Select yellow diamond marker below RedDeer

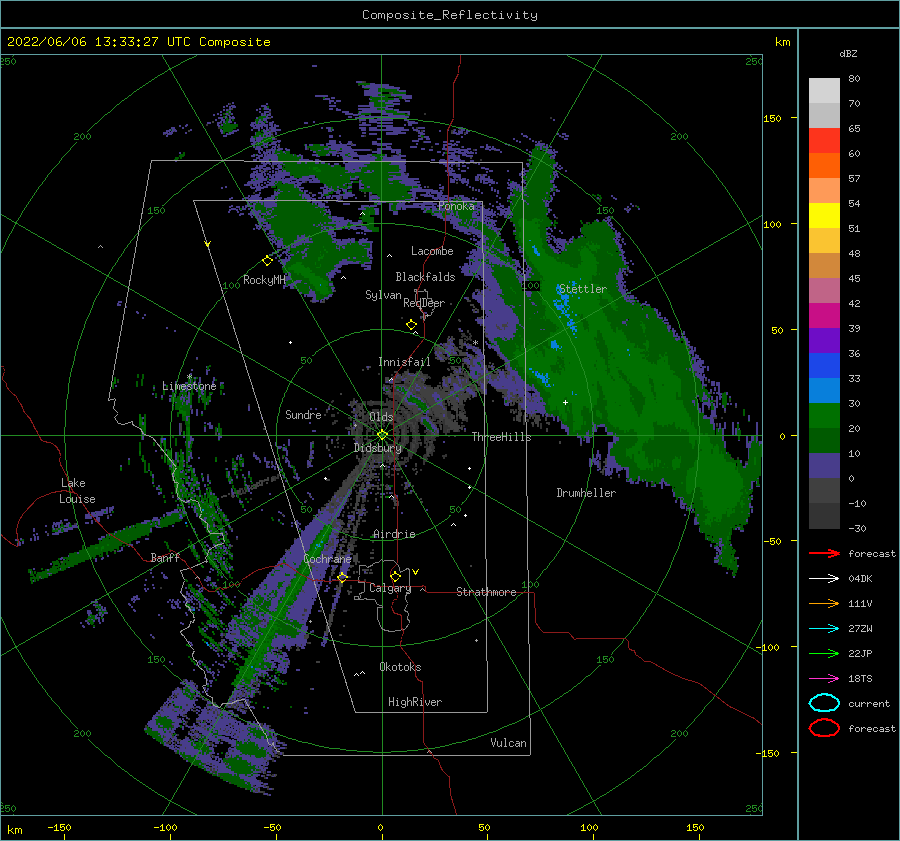[x=411, y=325]
